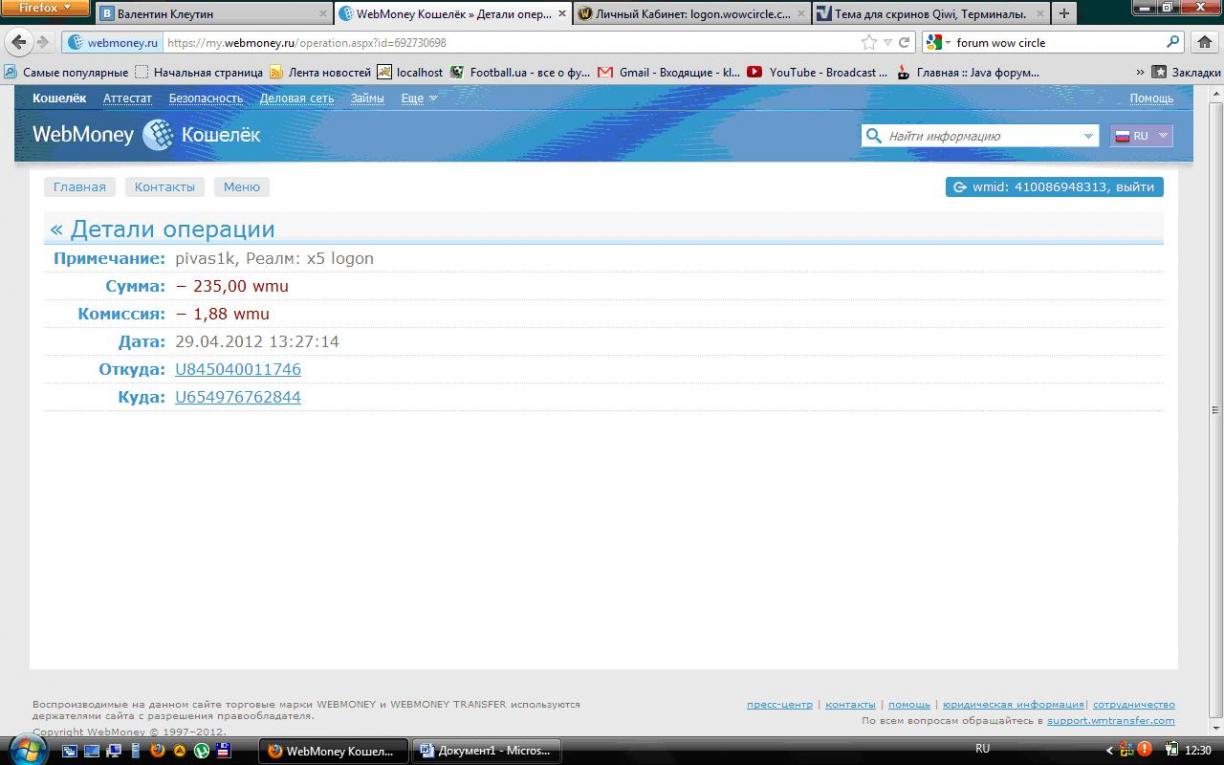The height and width of the screenshot is (765, 1224).
Task: Bookmark this page with the star icon
Action: 870,43
